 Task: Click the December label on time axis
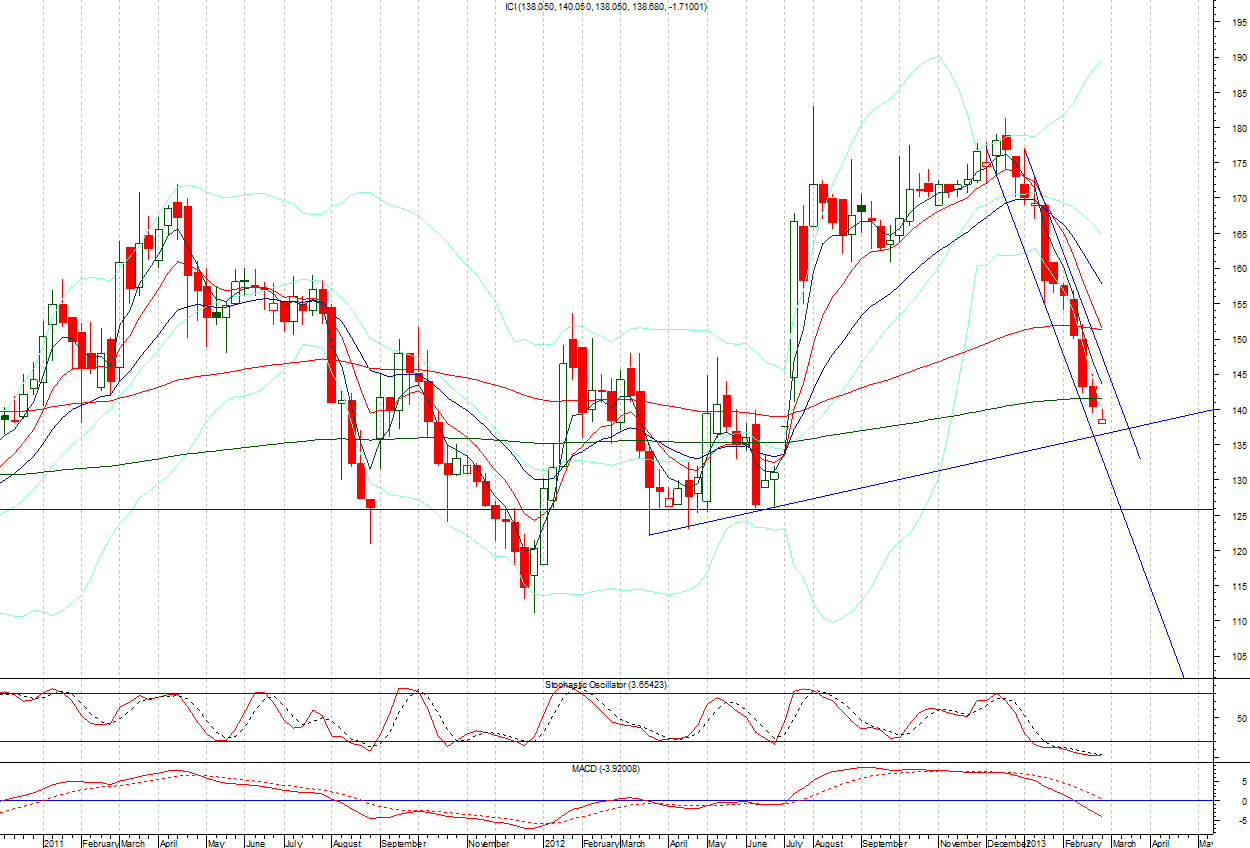[1006, 842]
